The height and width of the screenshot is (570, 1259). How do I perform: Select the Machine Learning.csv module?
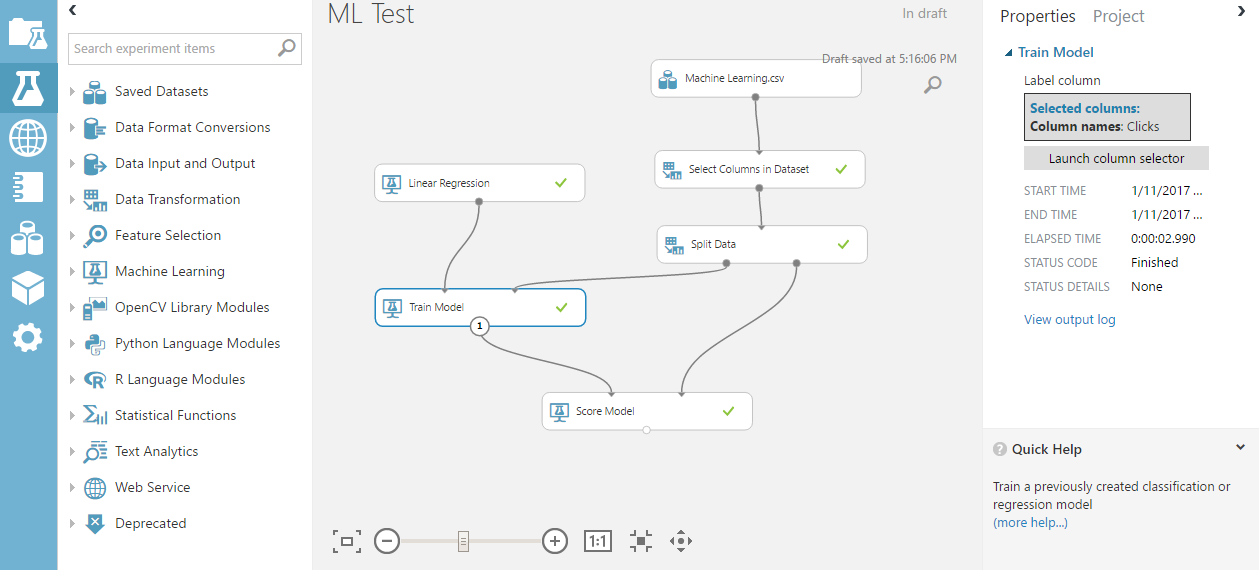(x=756, y=78)
